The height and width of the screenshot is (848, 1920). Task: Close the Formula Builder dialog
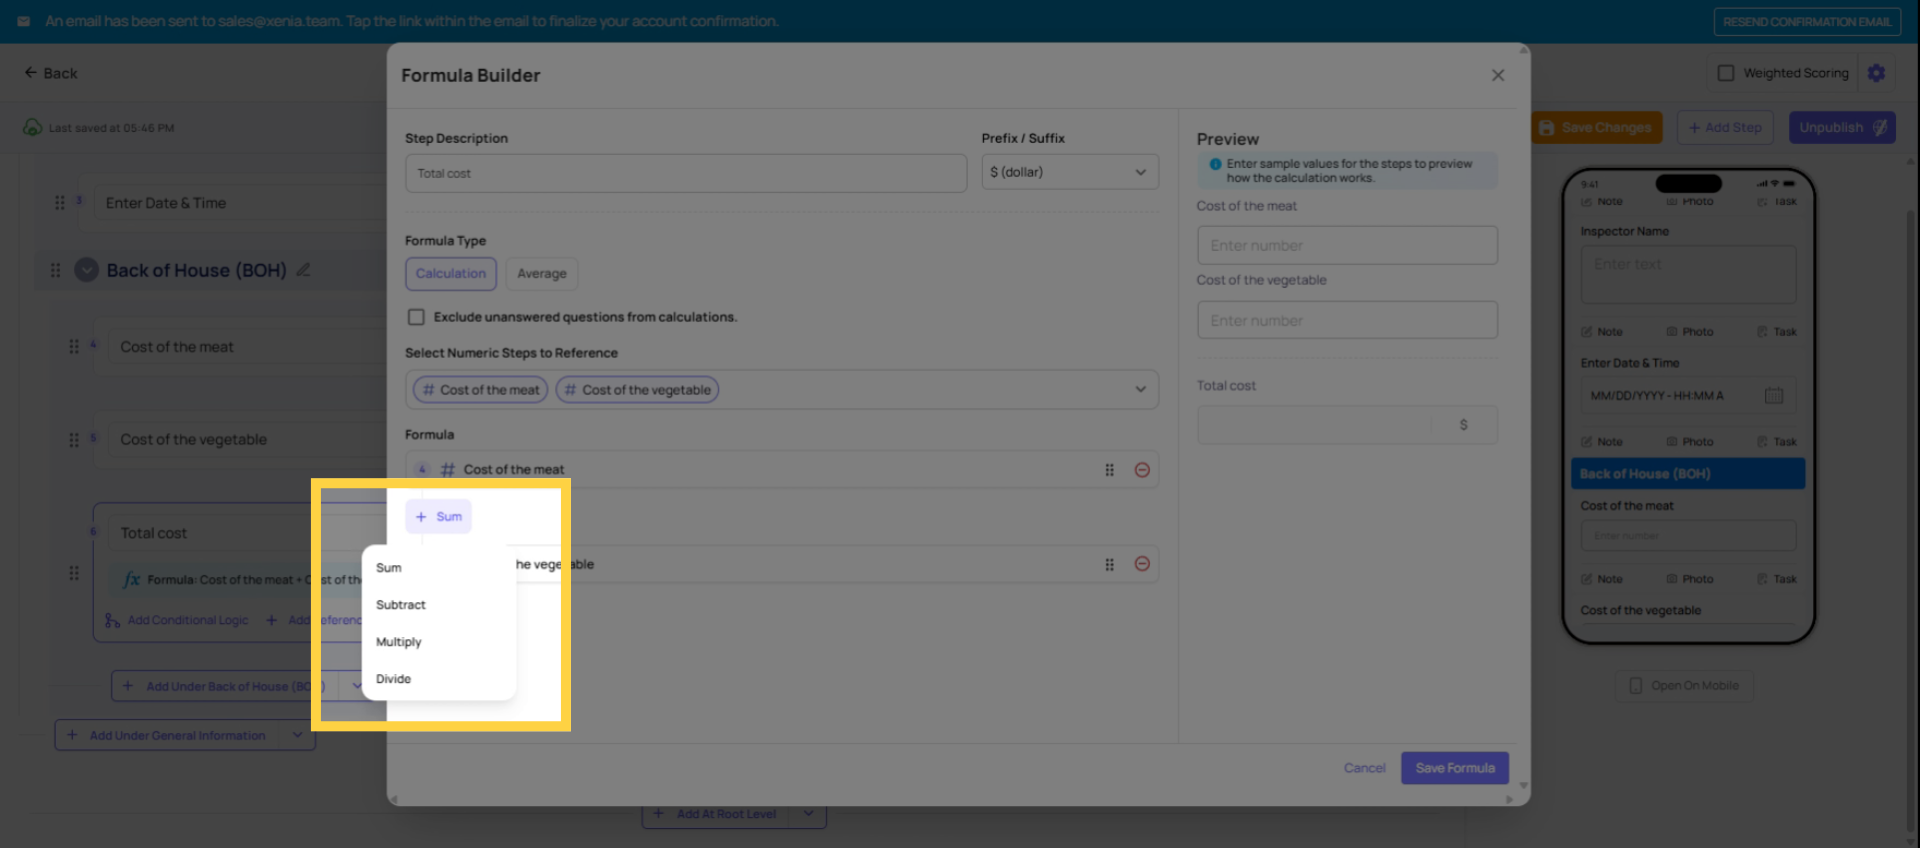1498,75
